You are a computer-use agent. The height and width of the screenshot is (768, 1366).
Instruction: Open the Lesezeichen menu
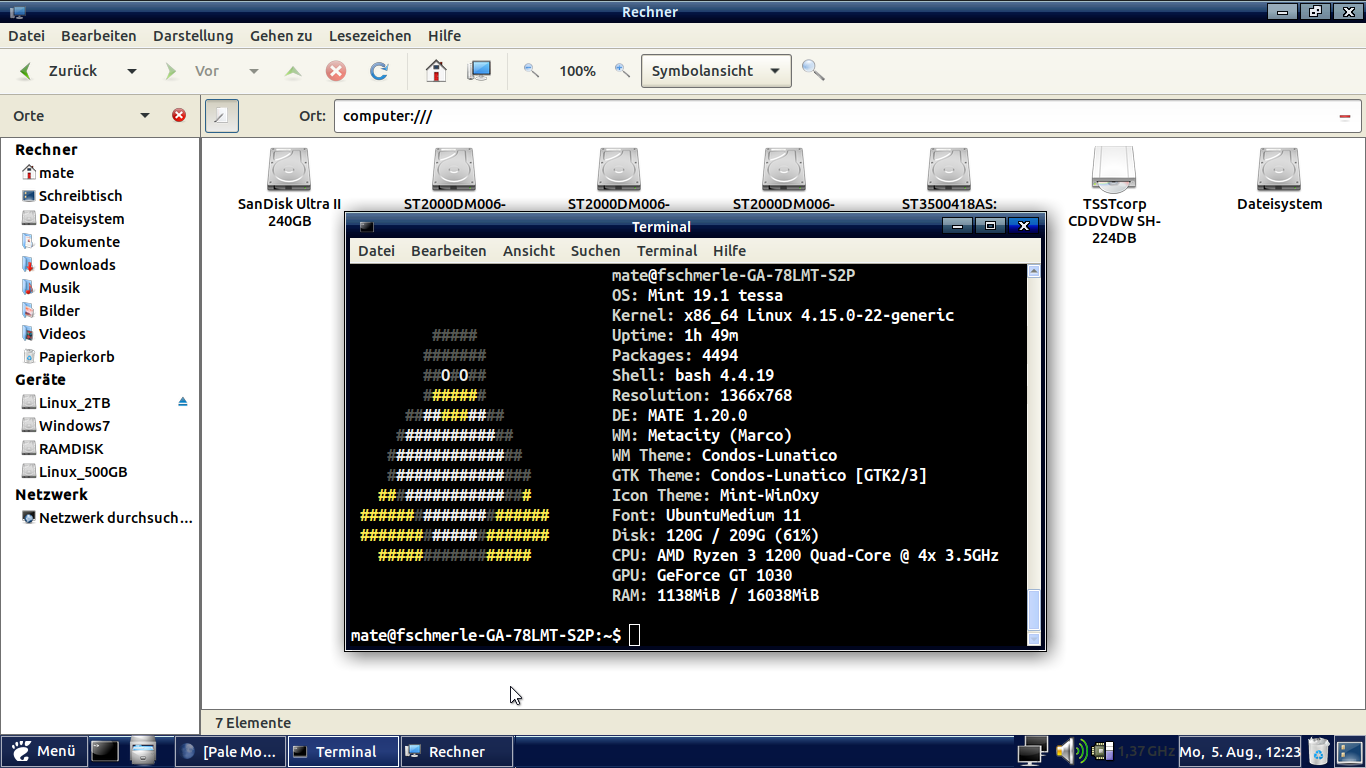pyautogui.click(x=369, y=35)
